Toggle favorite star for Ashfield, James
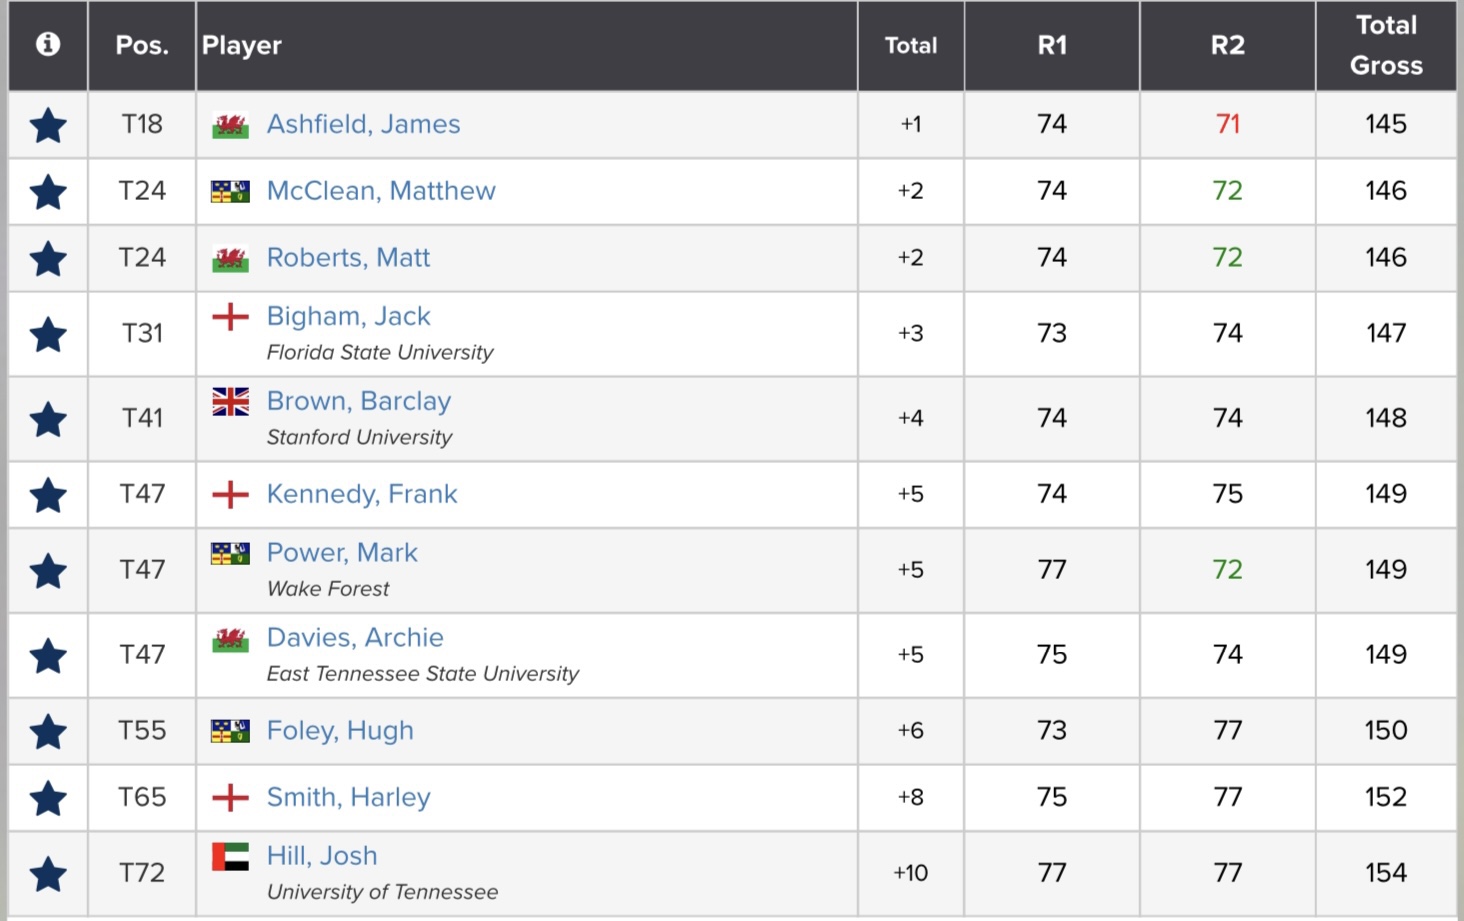The image size is (1464, 921). pos(48,126)
